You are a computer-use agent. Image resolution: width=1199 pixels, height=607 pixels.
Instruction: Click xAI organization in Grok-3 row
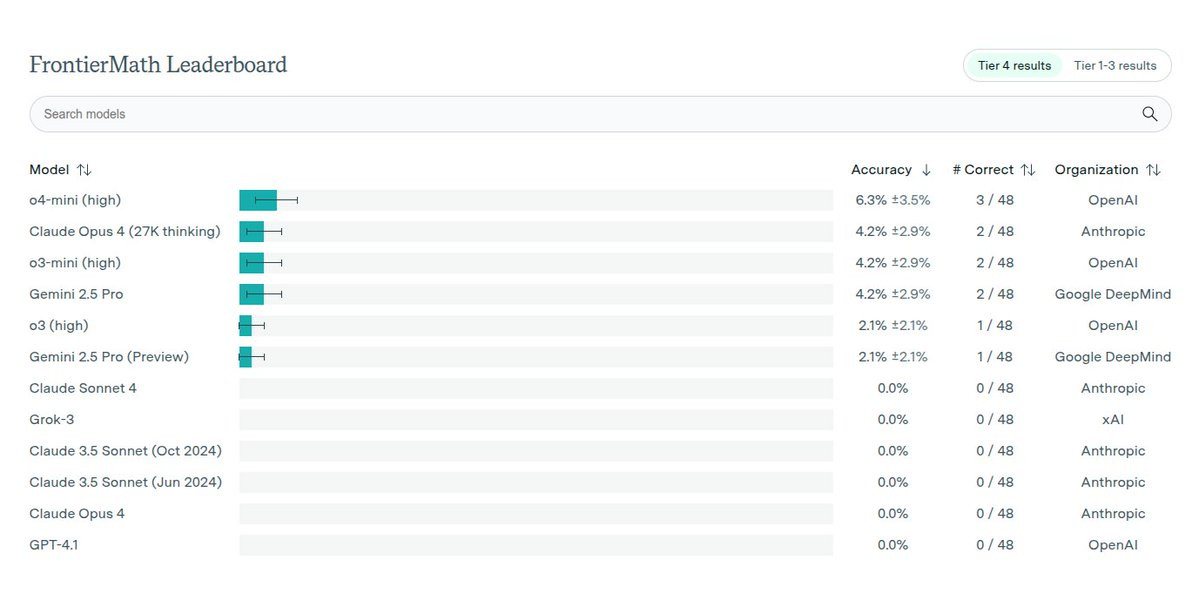tap(1113, 420)
